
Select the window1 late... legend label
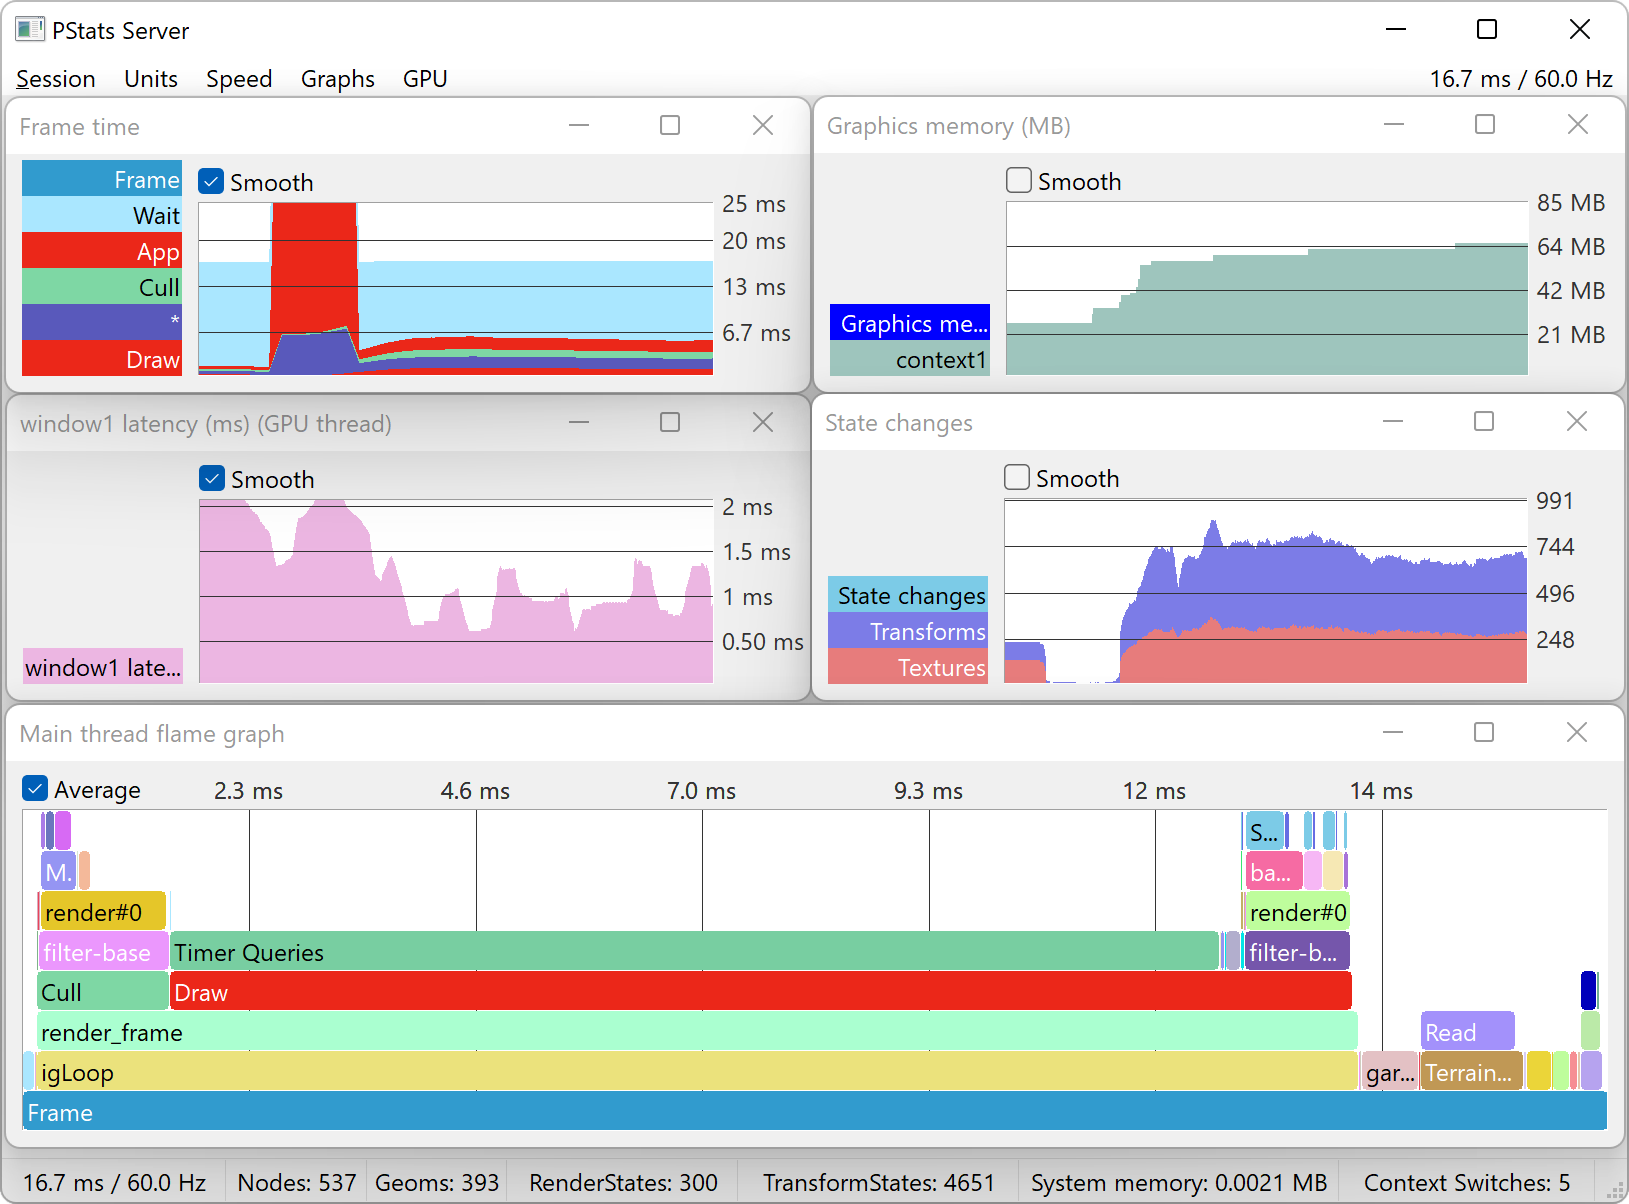(103, 667)
